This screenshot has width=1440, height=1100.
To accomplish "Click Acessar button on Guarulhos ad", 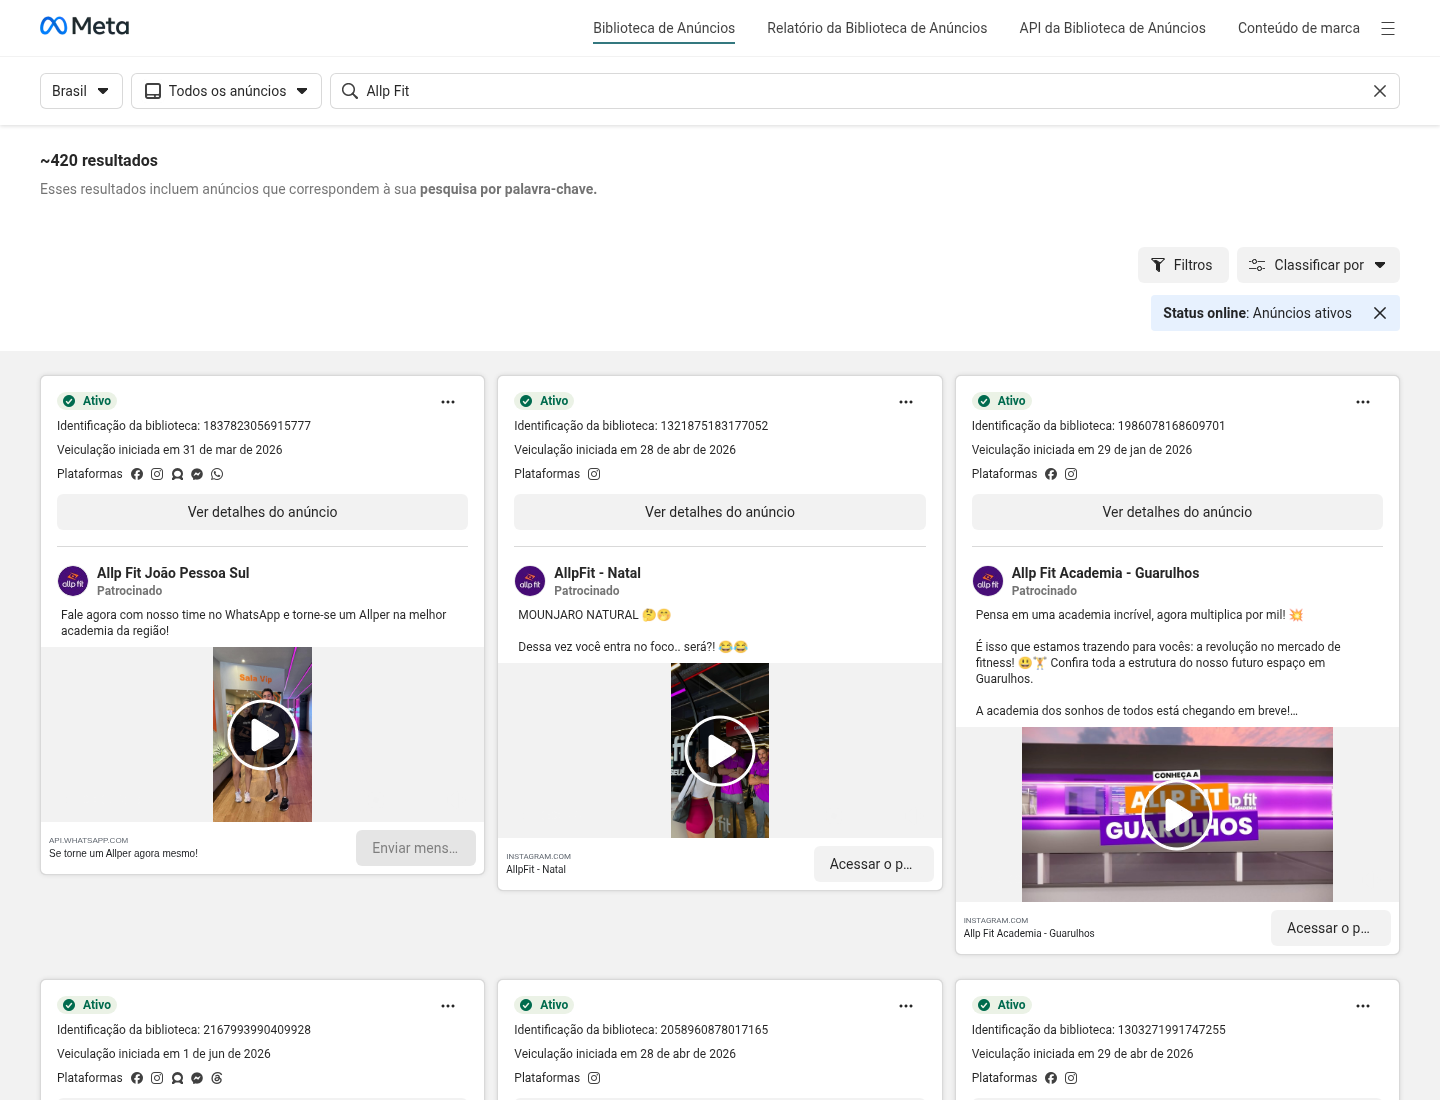I will tap(1331, 928).
